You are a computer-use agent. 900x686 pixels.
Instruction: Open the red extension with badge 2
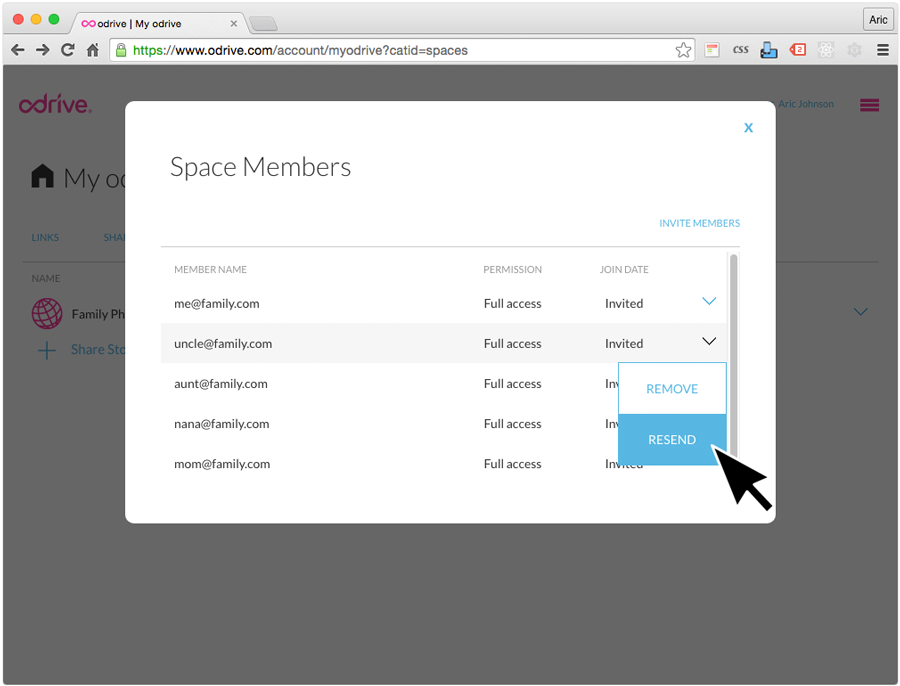[798, 50]
